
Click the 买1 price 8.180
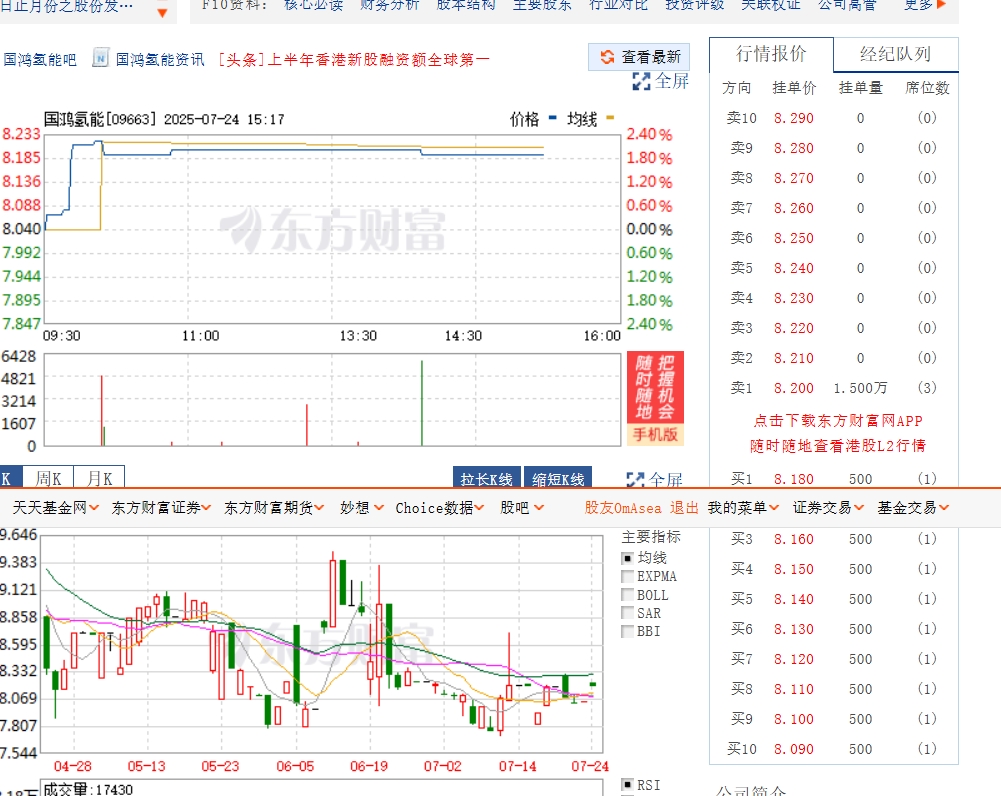point(794,479)
